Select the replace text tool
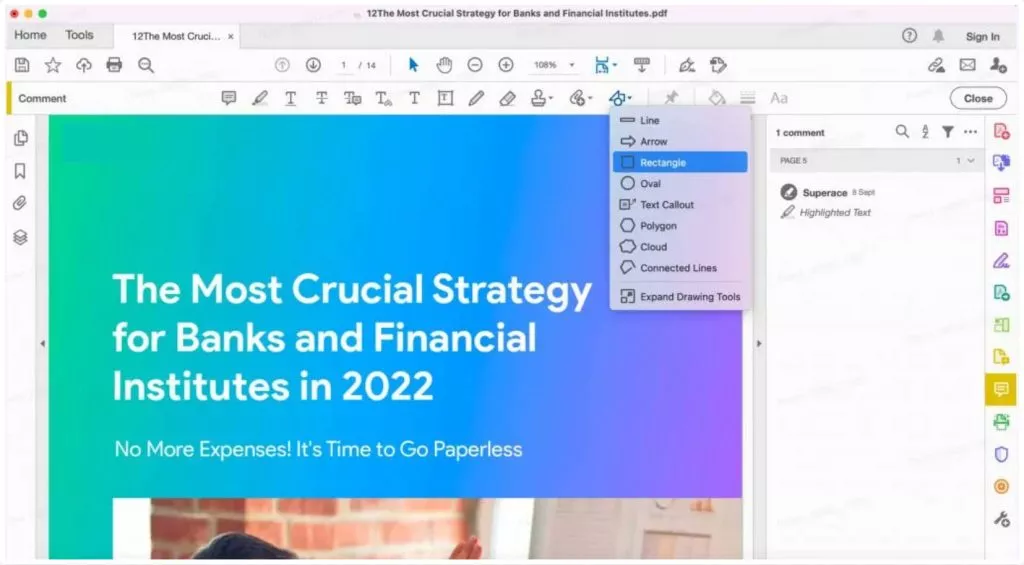Image resolution: width=1024 pixels, height=565 pixels. click(353, 98)
